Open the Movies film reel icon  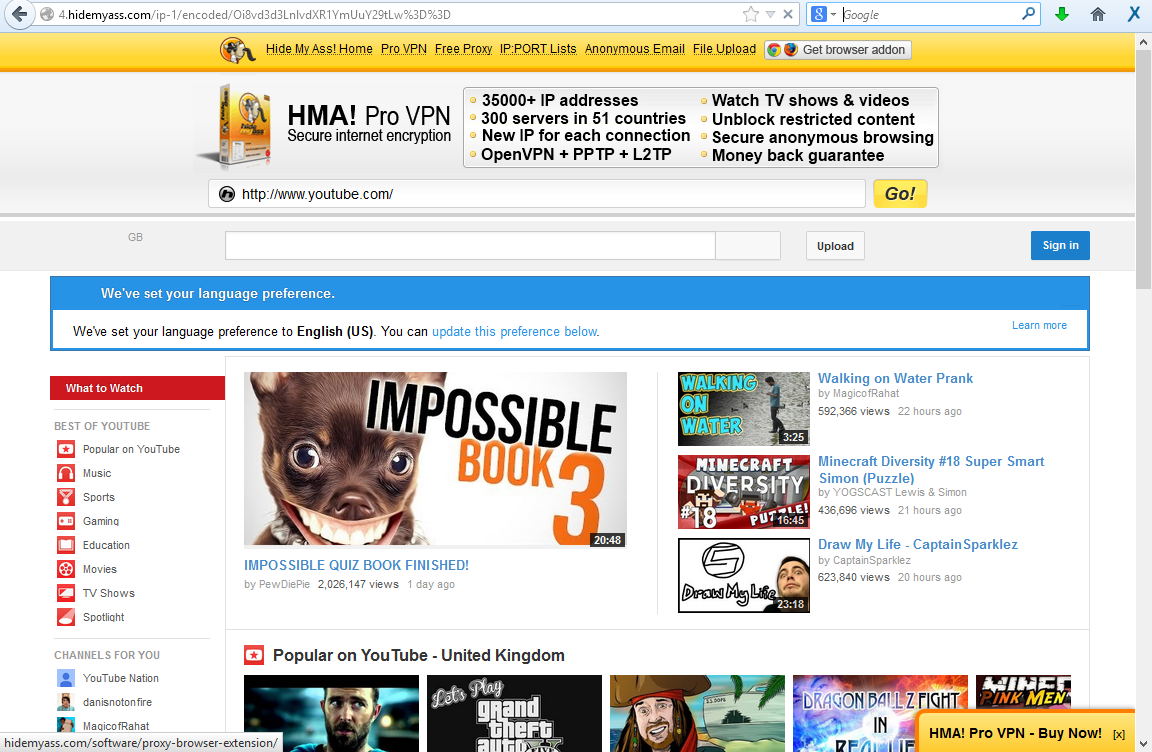click(x=66, y=569)
